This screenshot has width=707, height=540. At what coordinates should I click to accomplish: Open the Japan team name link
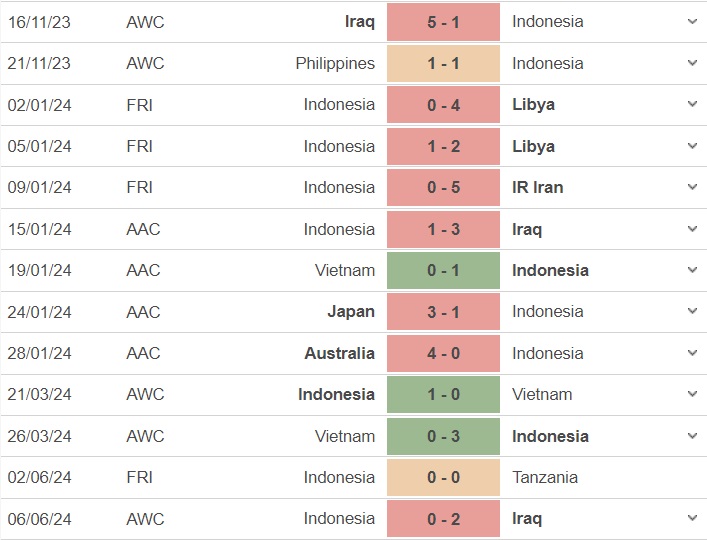[351, 311]
